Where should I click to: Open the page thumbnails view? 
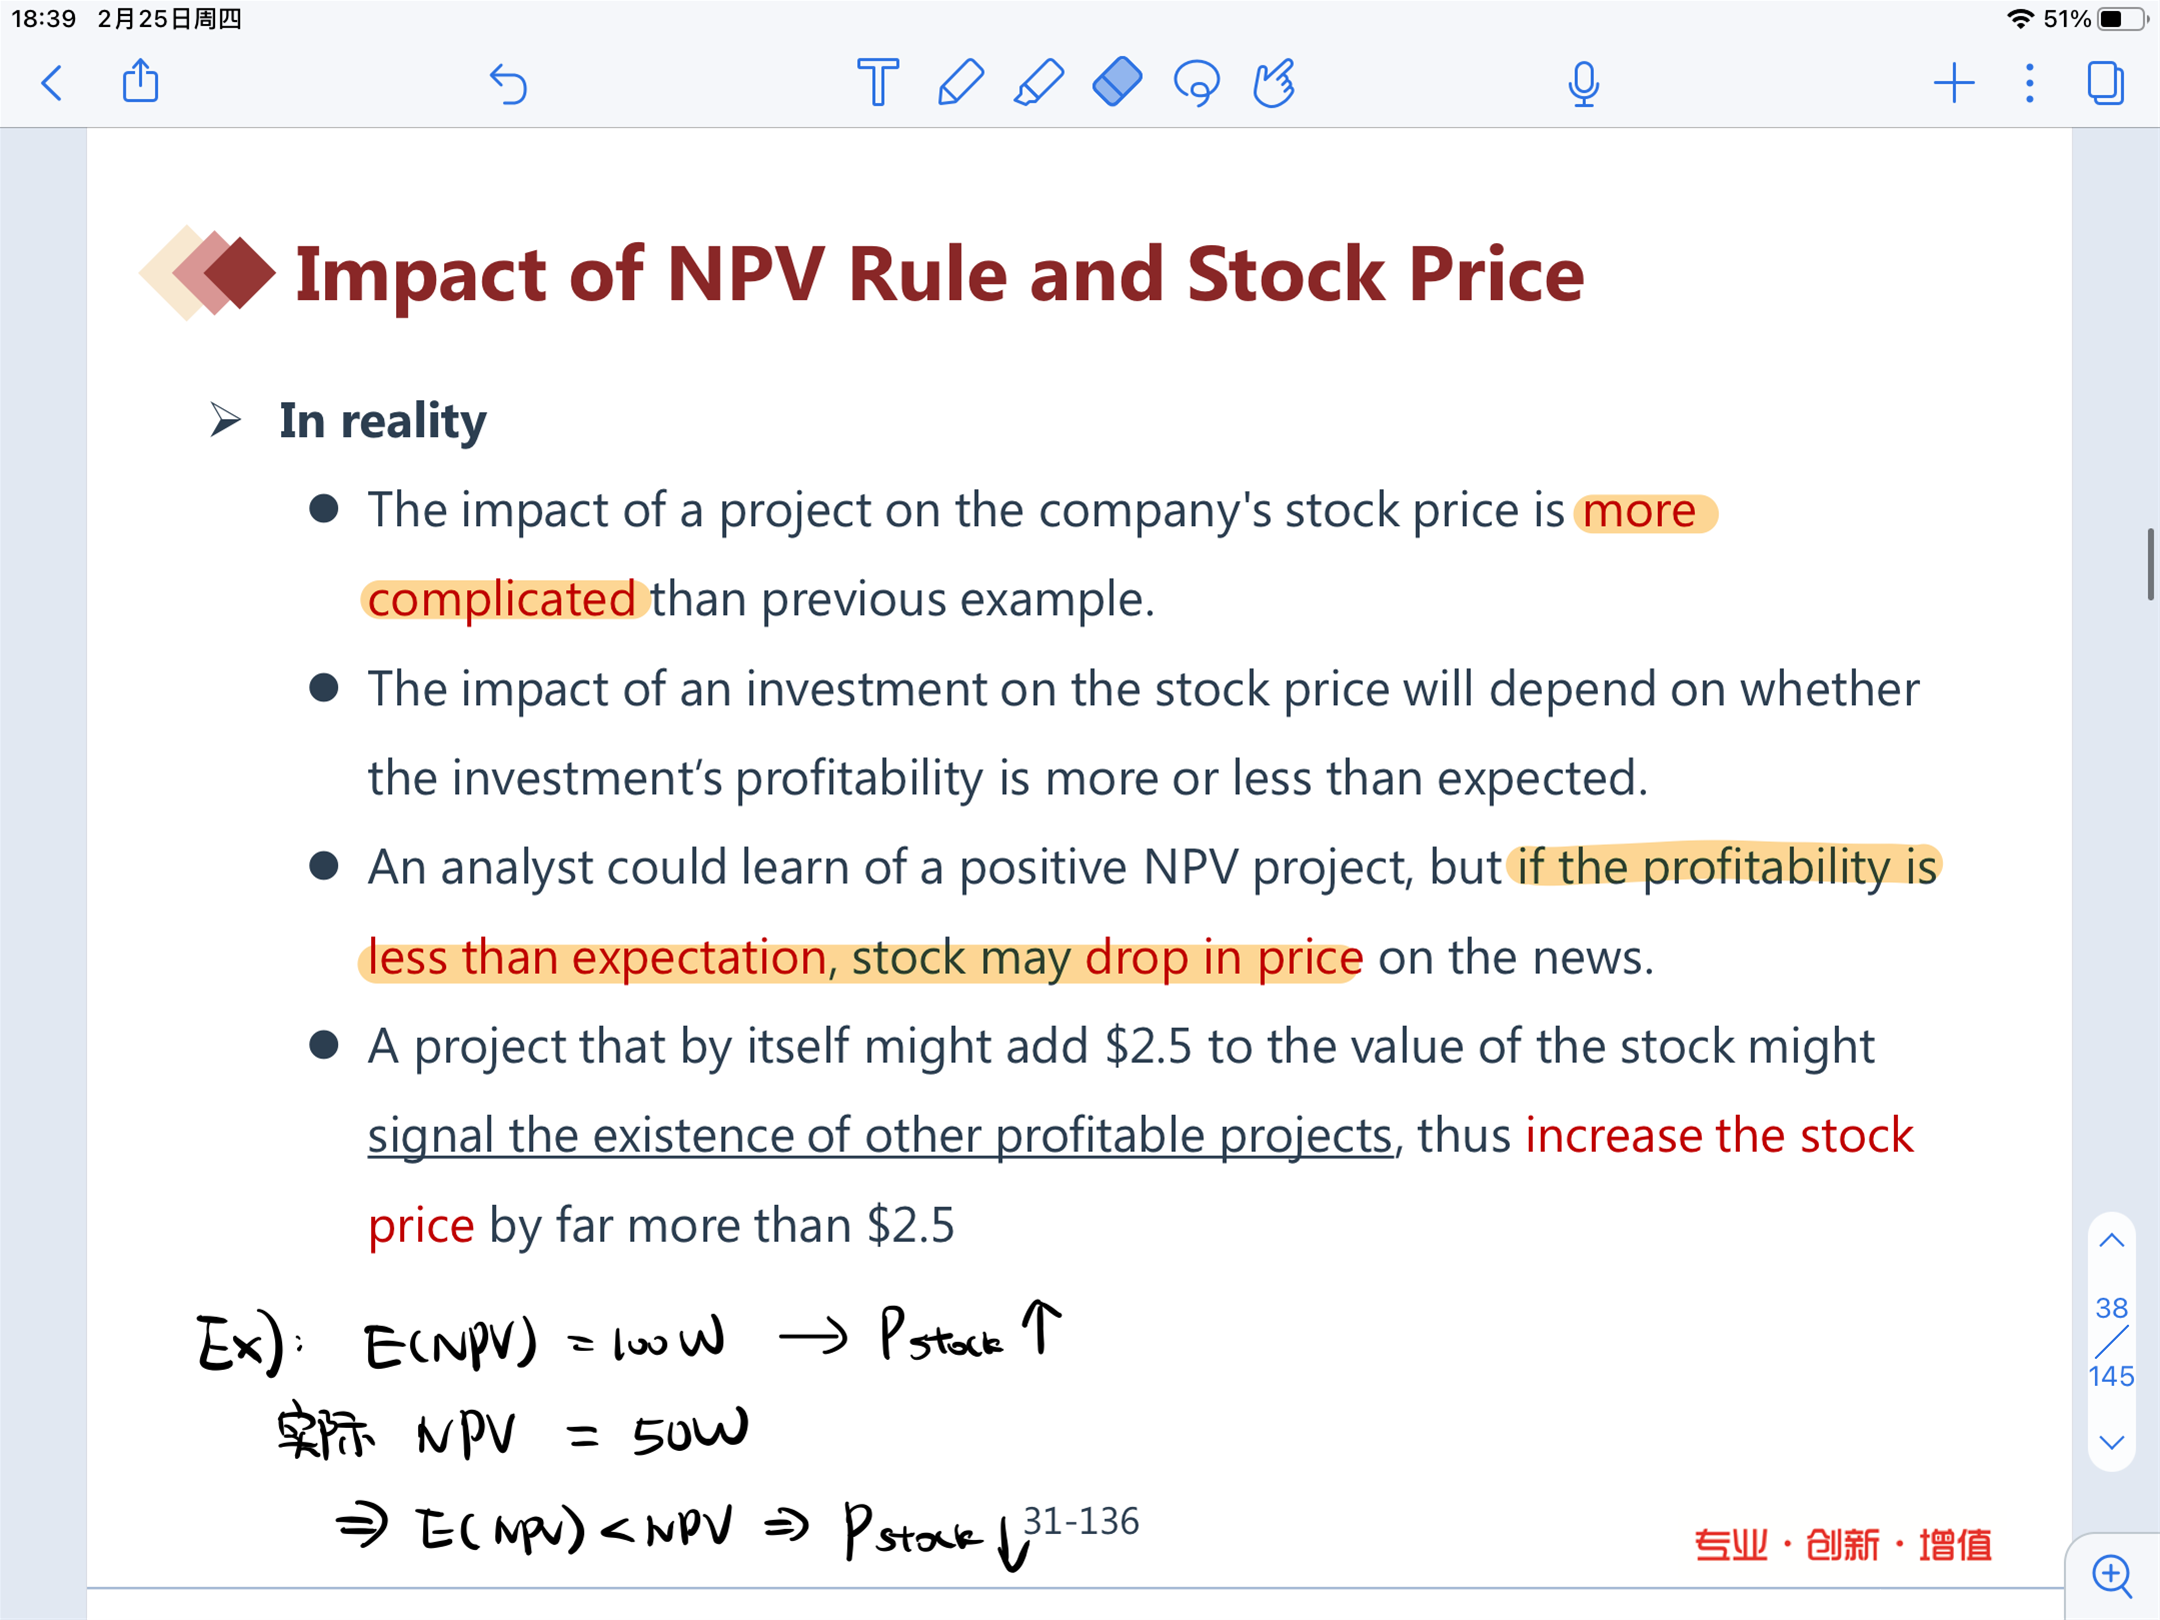point(2106,83)
